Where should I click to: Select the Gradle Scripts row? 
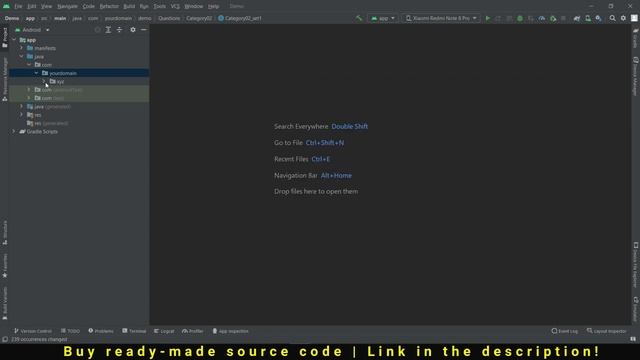point(79,131)
